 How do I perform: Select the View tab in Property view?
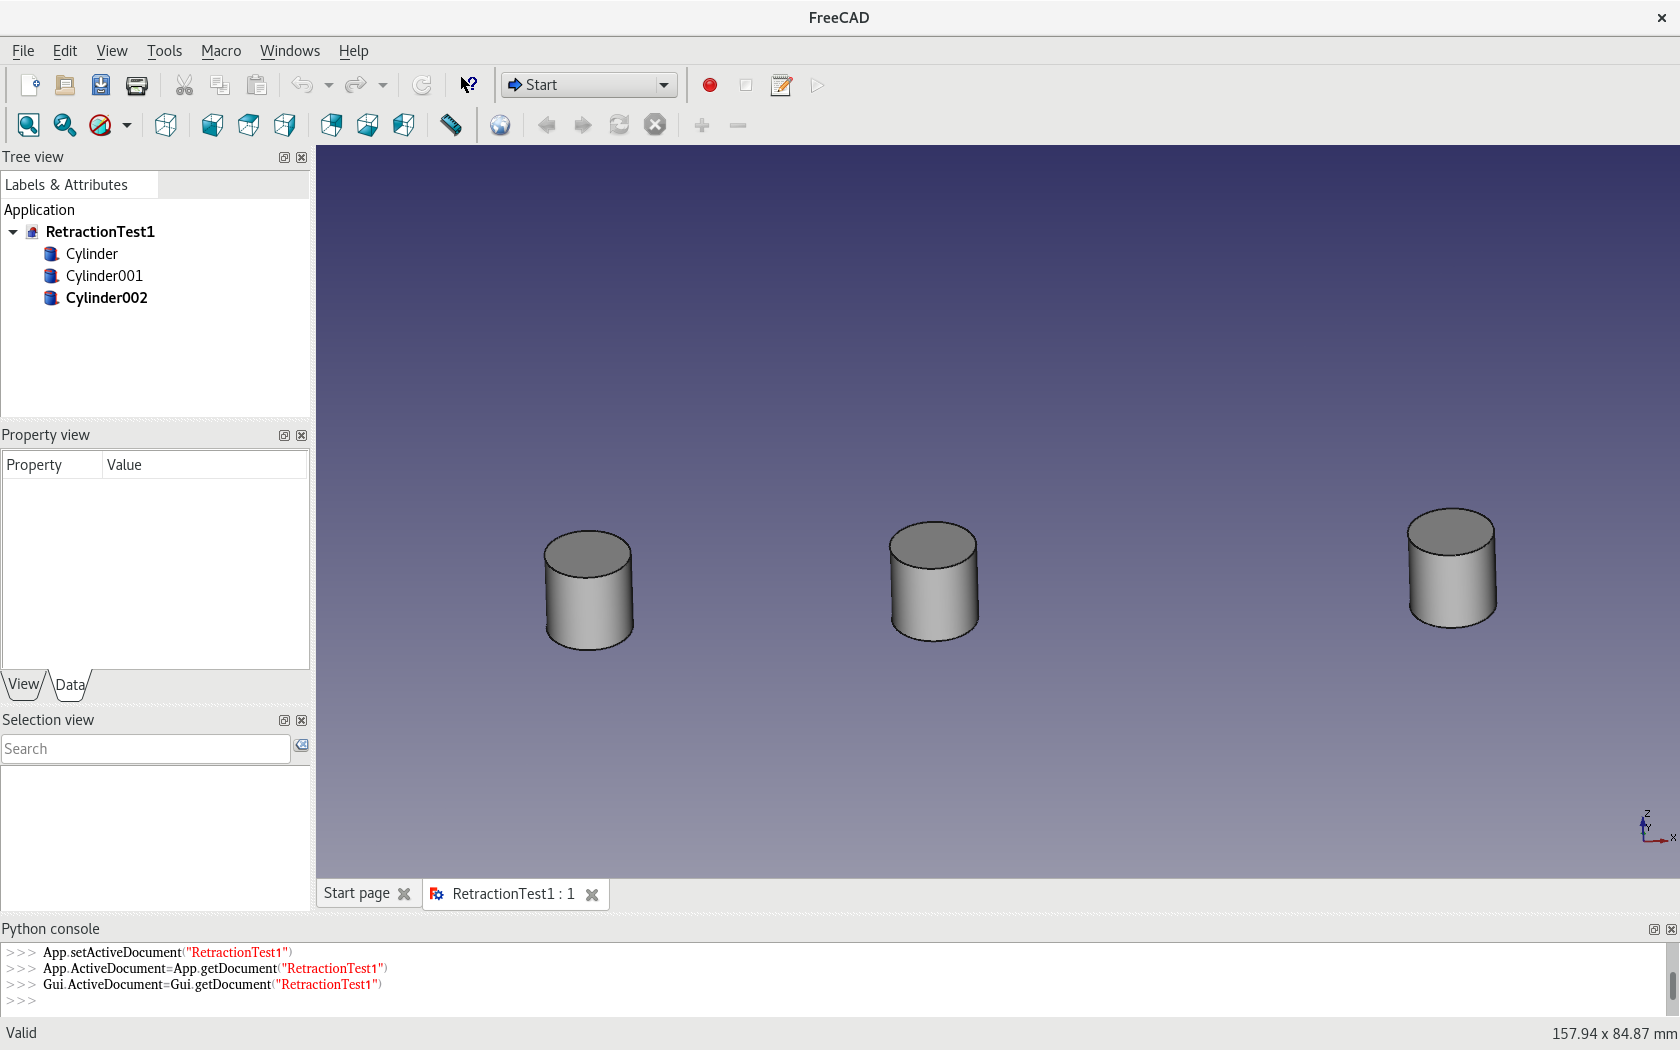(x=24, y=684)
